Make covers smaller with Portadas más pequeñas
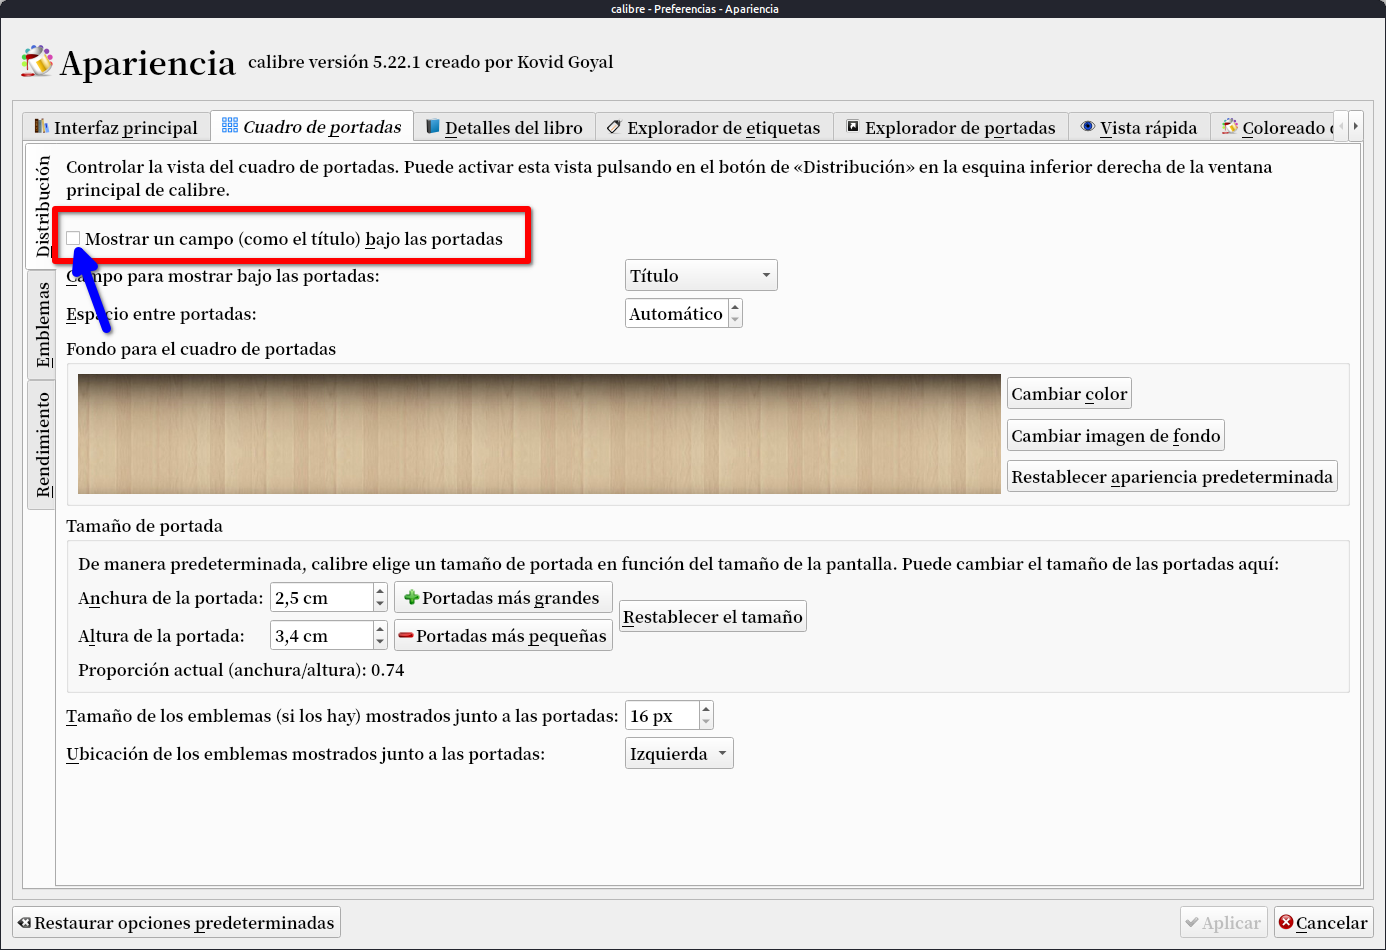Viewport: 1386px width, 950px height. point(503,636)
